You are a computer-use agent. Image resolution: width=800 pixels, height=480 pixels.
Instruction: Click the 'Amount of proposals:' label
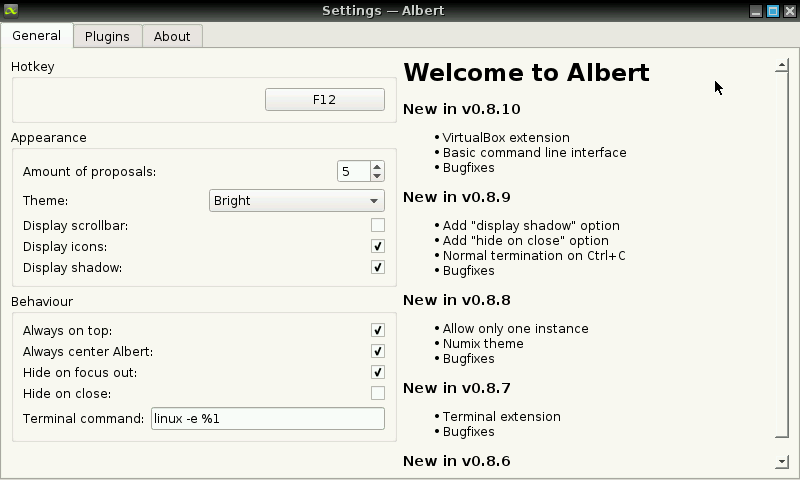pos(89,171)
